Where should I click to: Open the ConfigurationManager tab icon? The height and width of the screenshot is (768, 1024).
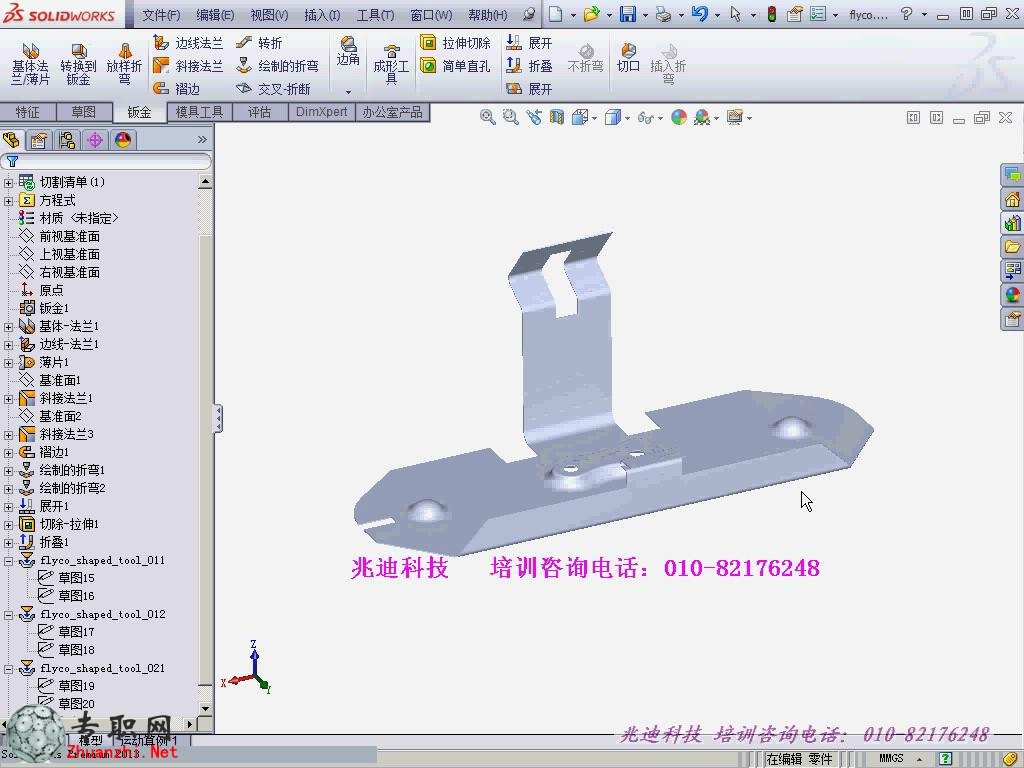click(67, 140)
